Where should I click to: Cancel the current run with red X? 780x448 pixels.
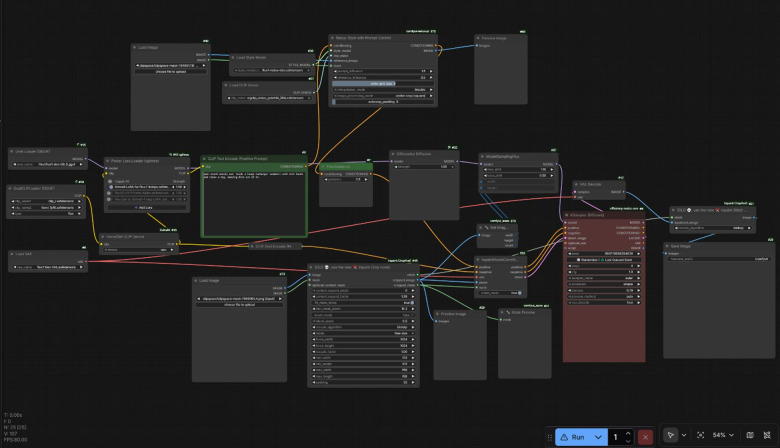tap(645, 437)
